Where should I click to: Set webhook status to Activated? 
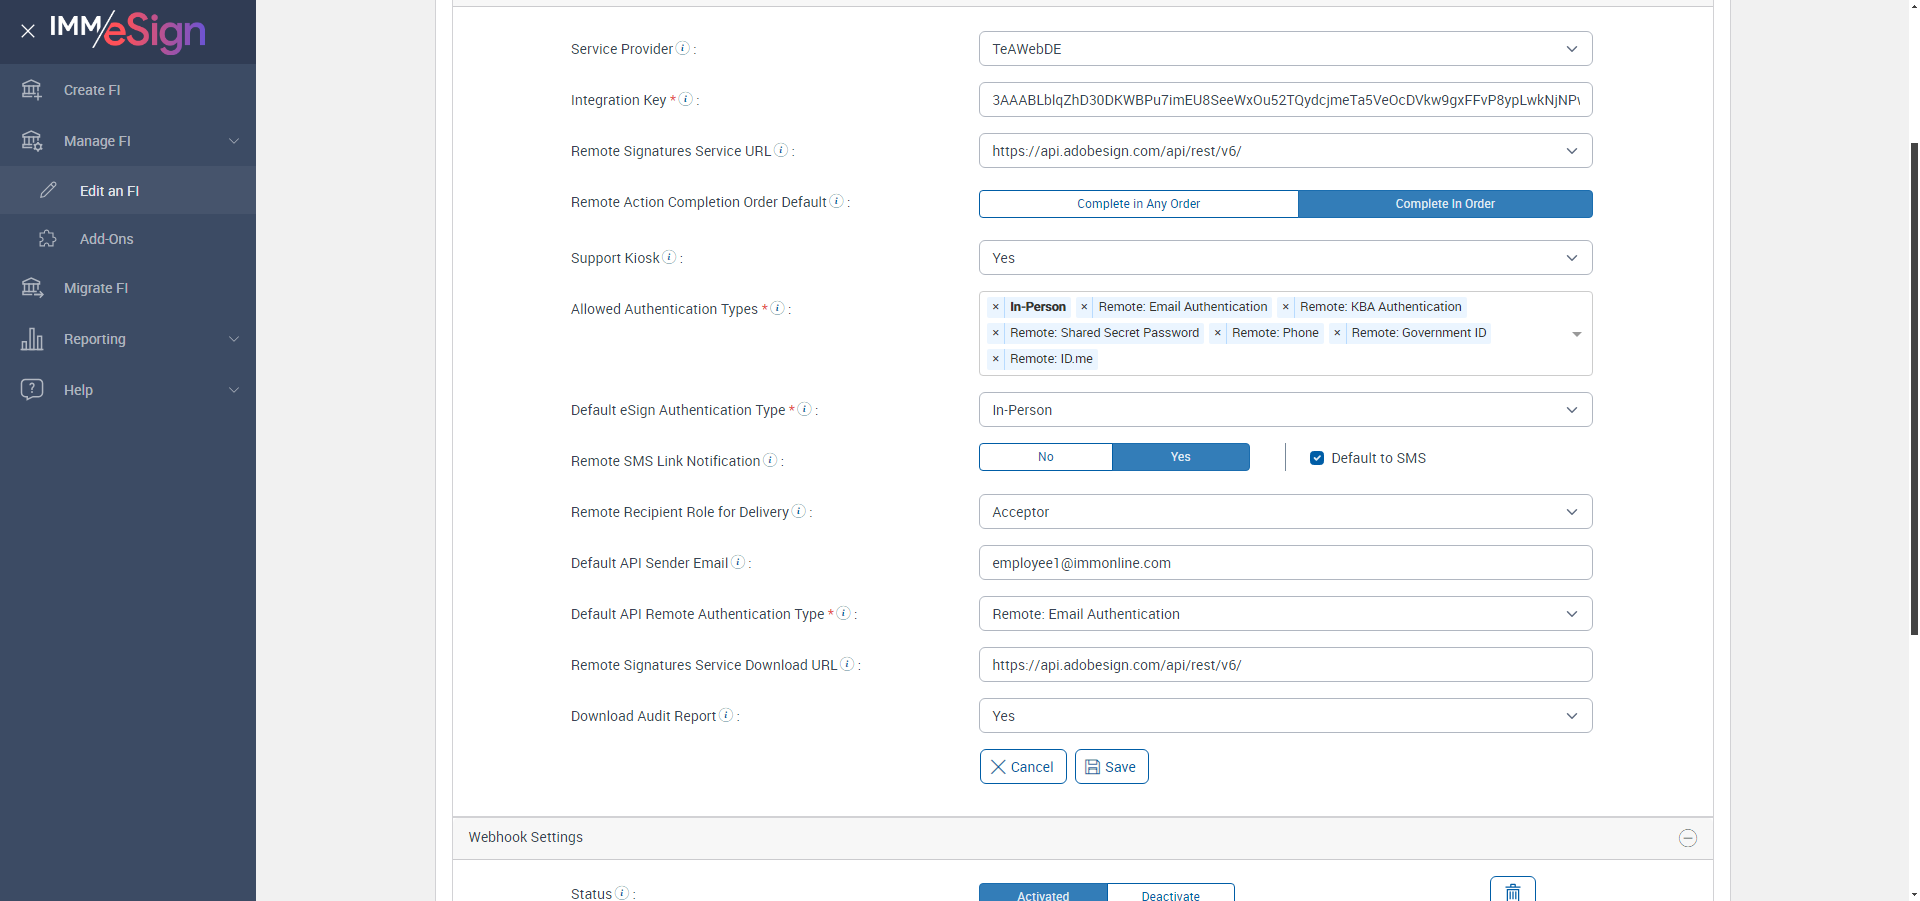pos(1043,893)
